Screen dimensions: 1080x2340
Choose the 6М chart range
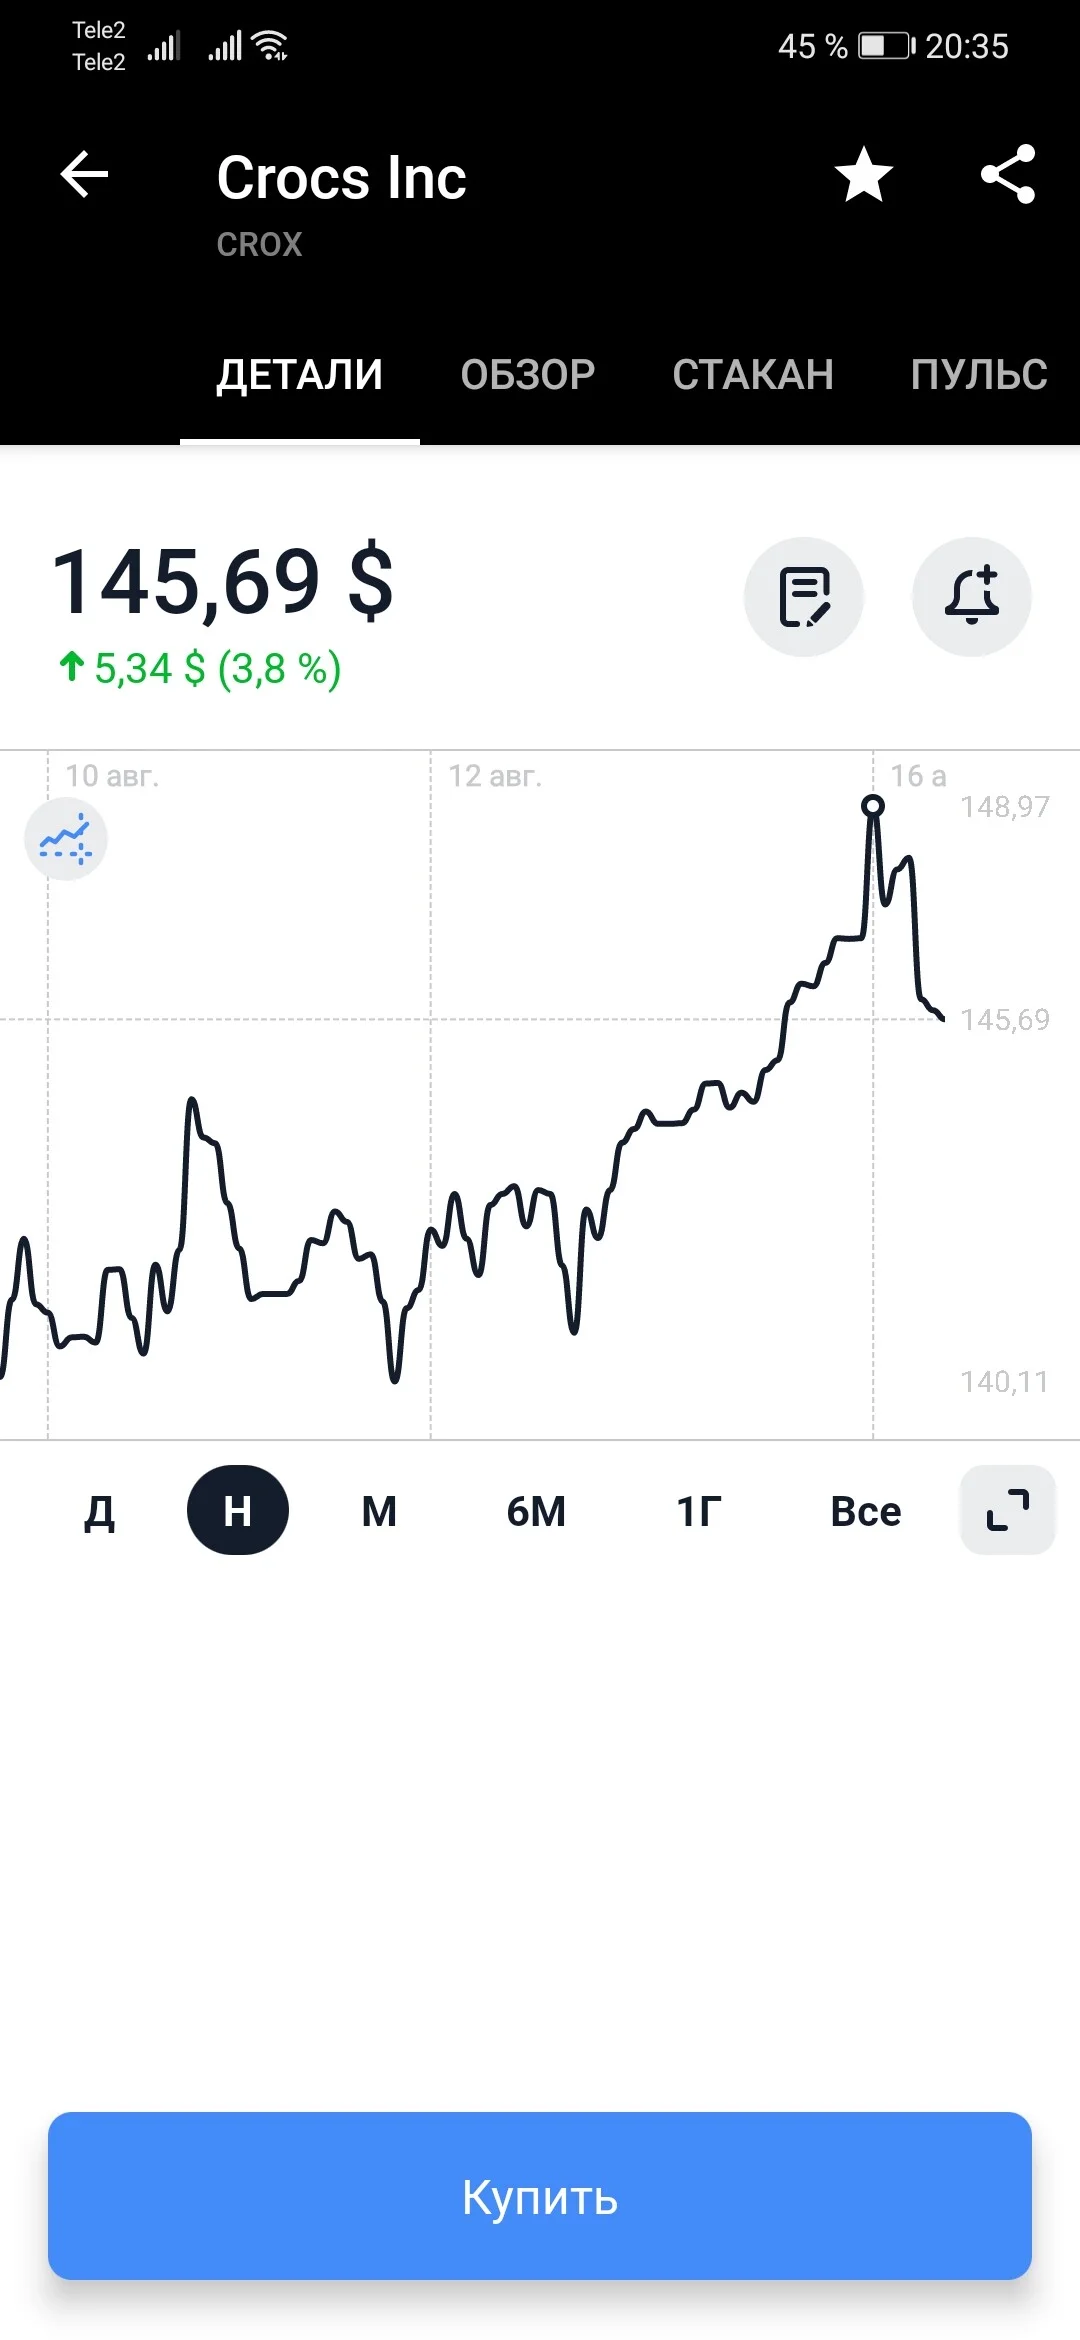click(536, 1511)
